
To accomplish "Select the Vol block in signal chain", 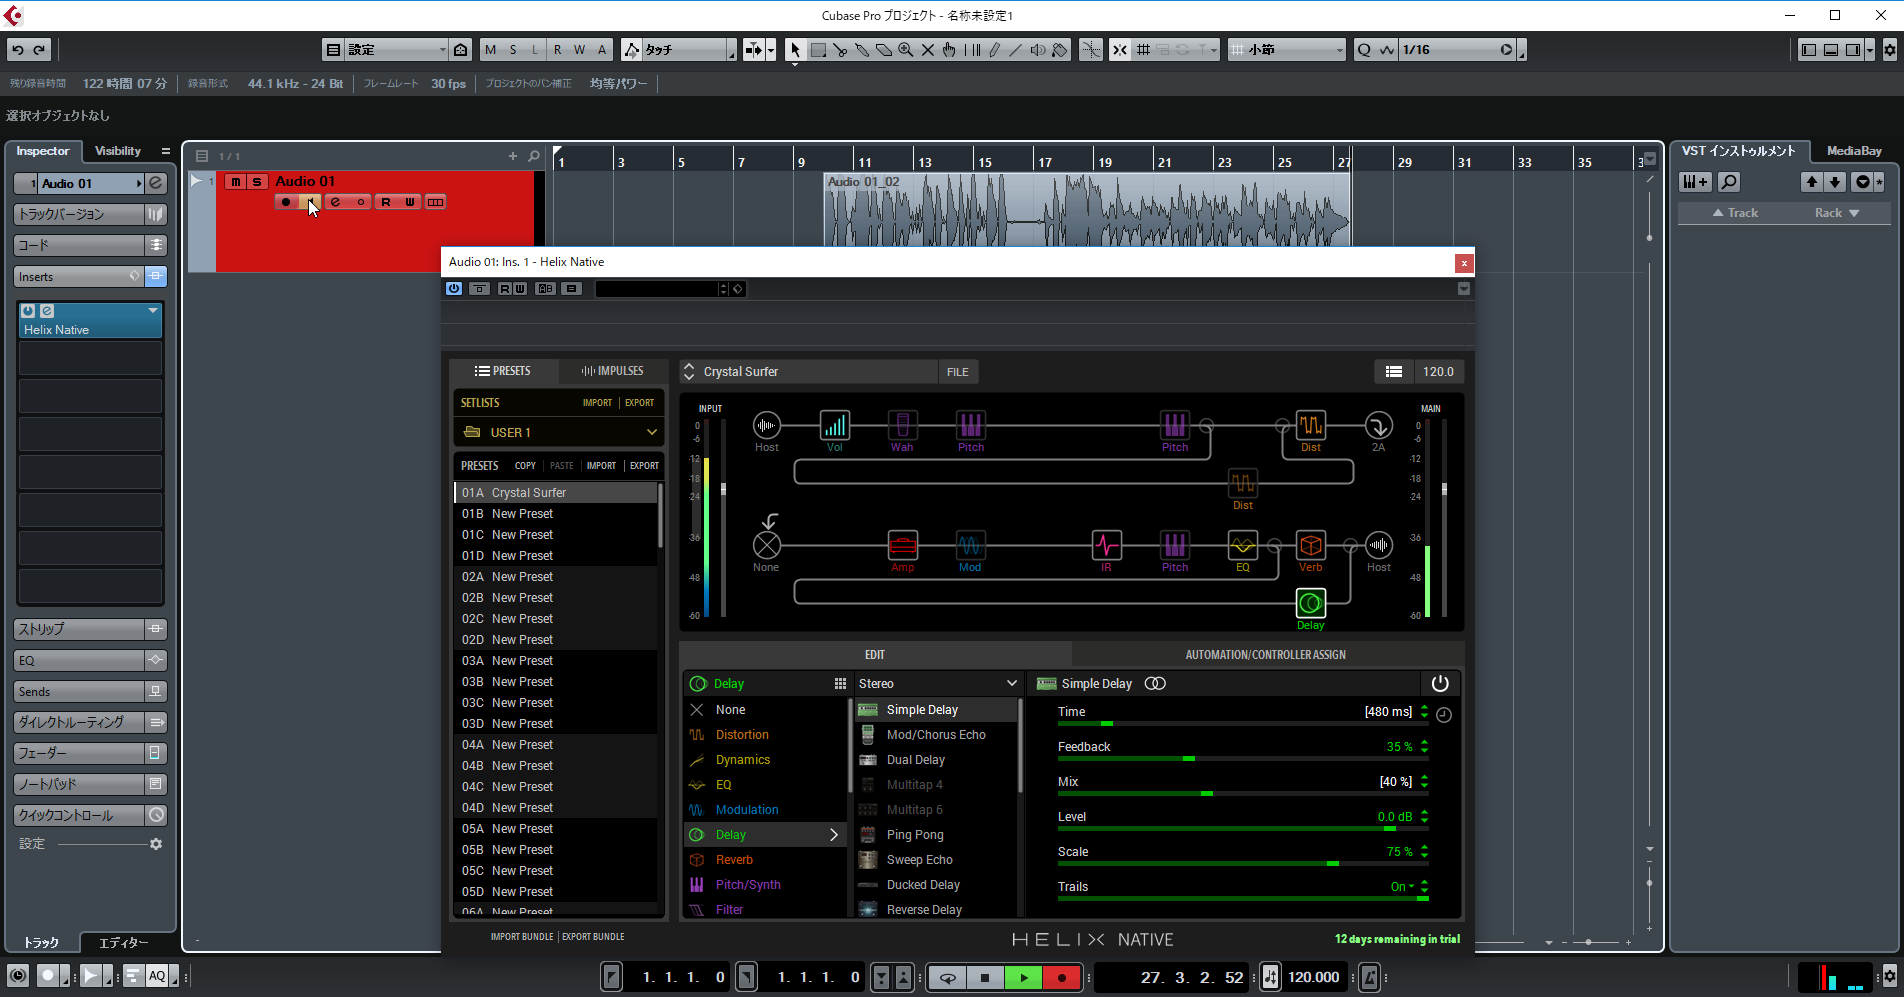I will pyautogui.click(x=834, y=426).
